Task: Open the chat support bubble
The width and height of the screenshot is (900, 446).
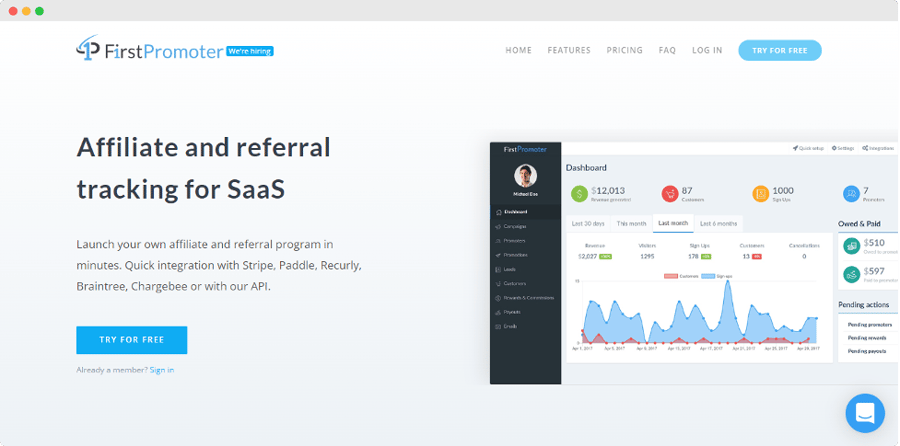Action: click(x=865, y=413)
